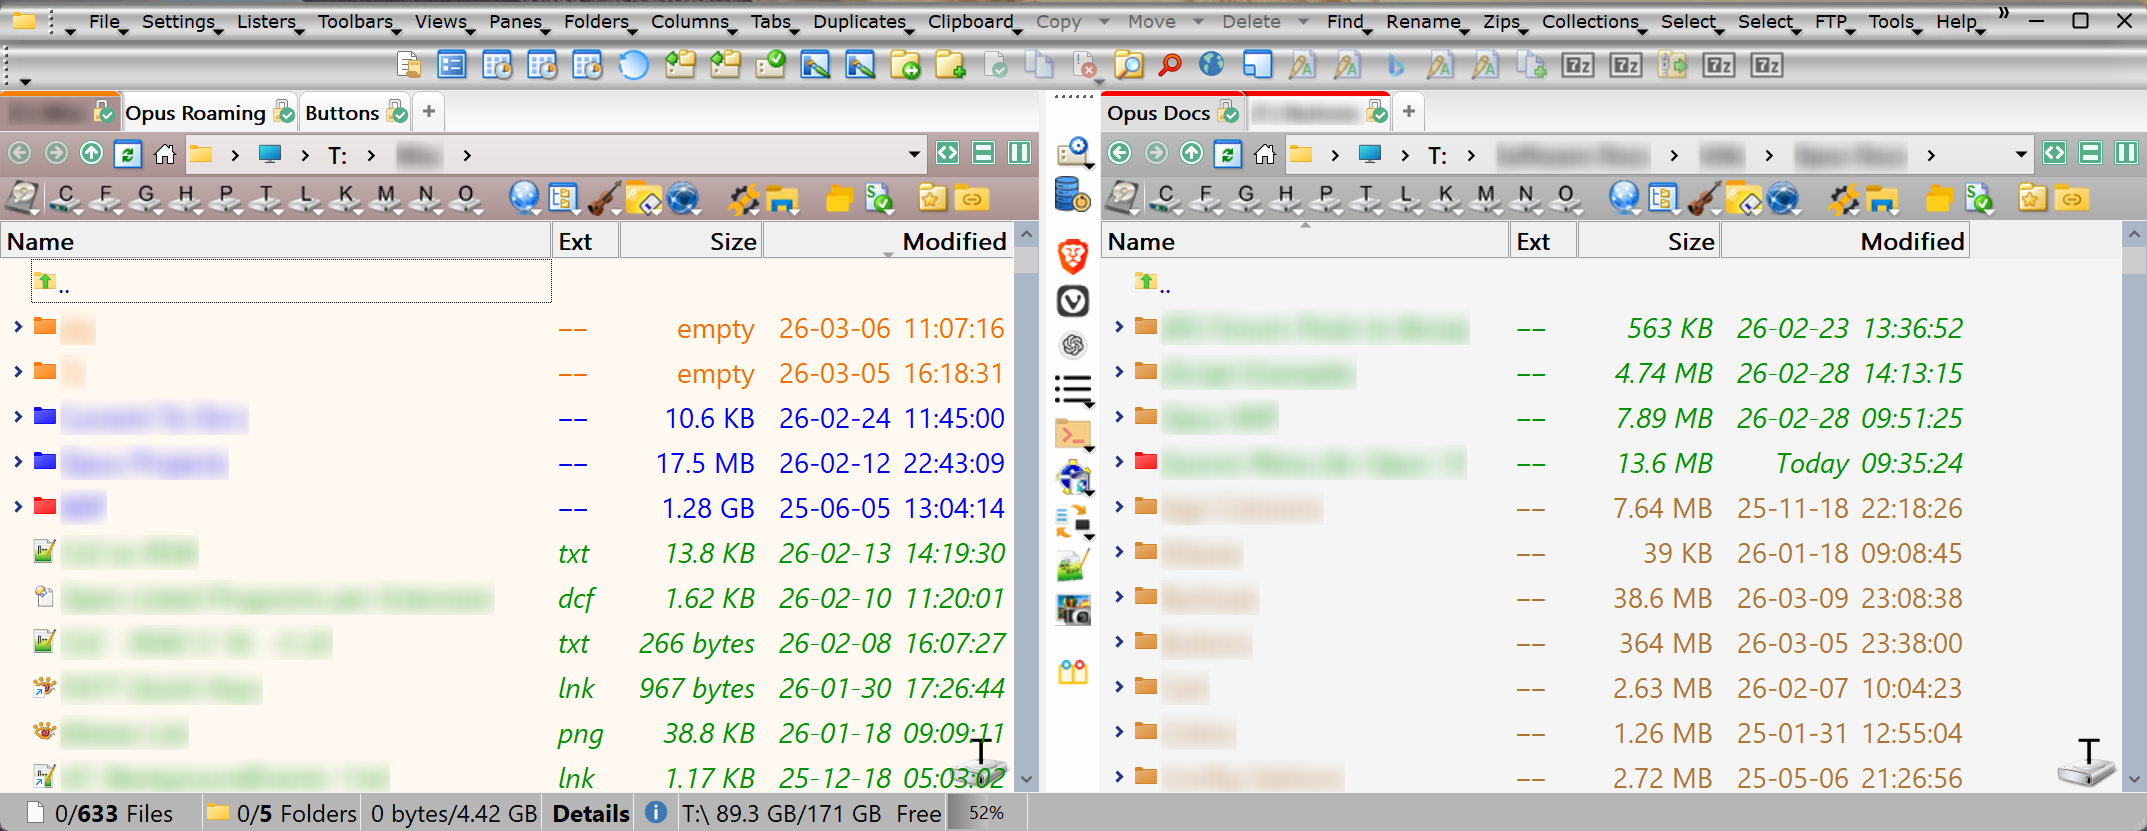Click the globe icon in top toolbar
This screenshot has width=2147, height=831.
1211,66
